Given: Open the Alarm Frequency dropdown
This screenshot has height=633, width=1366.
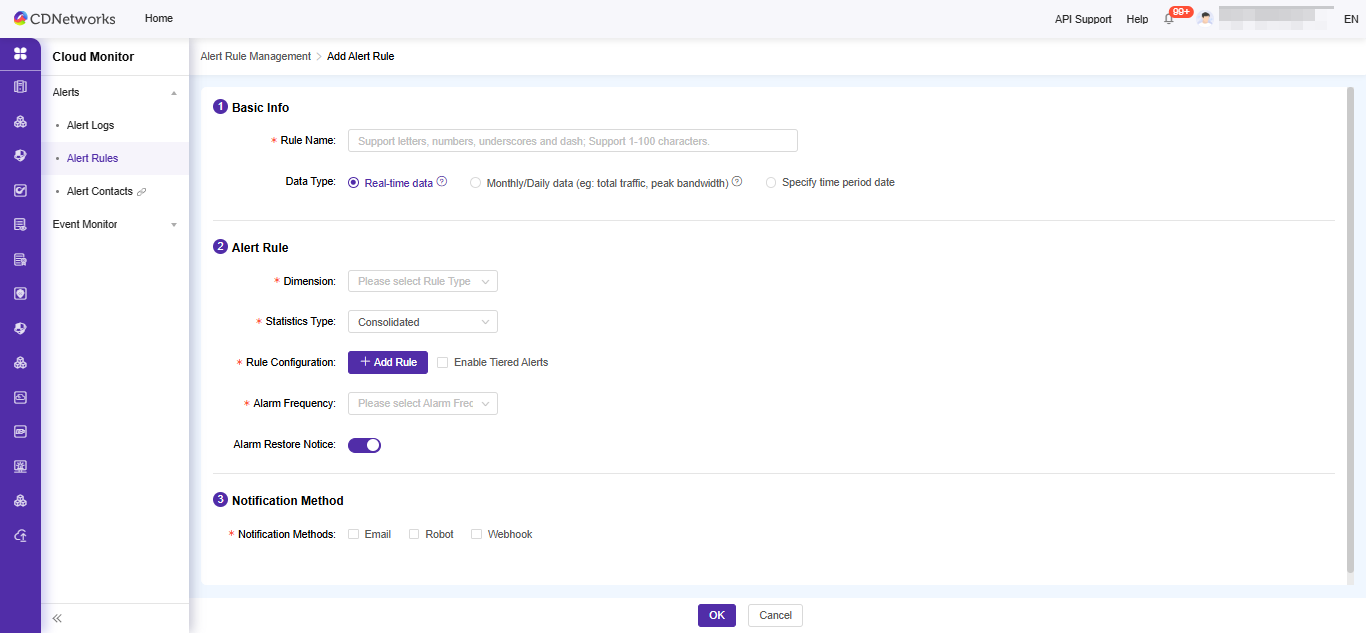Looking at the screenshot, I should click(x=422, y=403).
